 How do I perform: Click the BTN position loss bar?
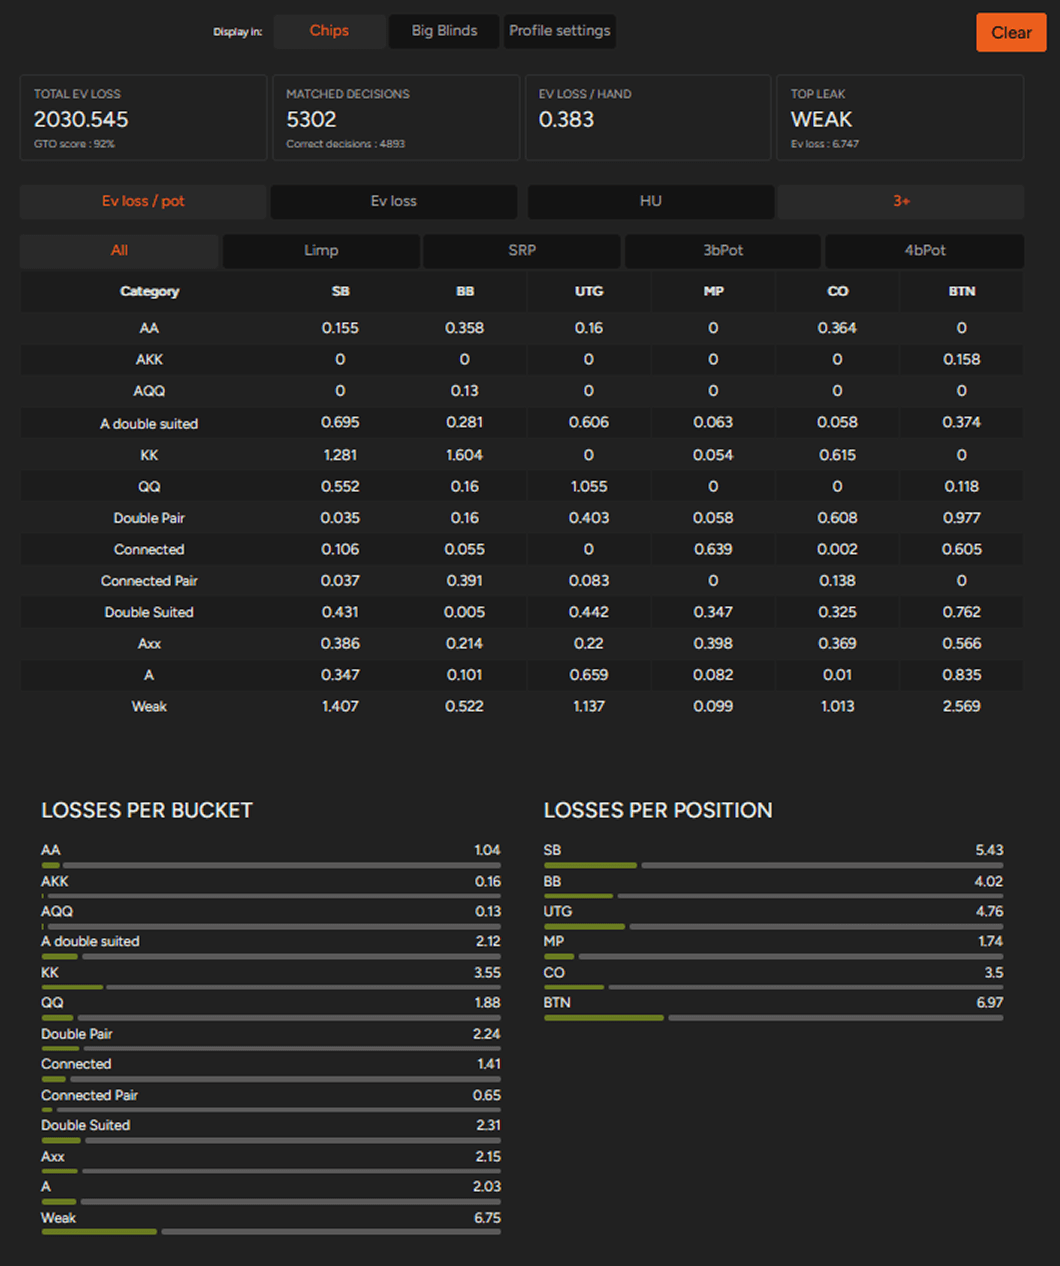(773, 1017)
